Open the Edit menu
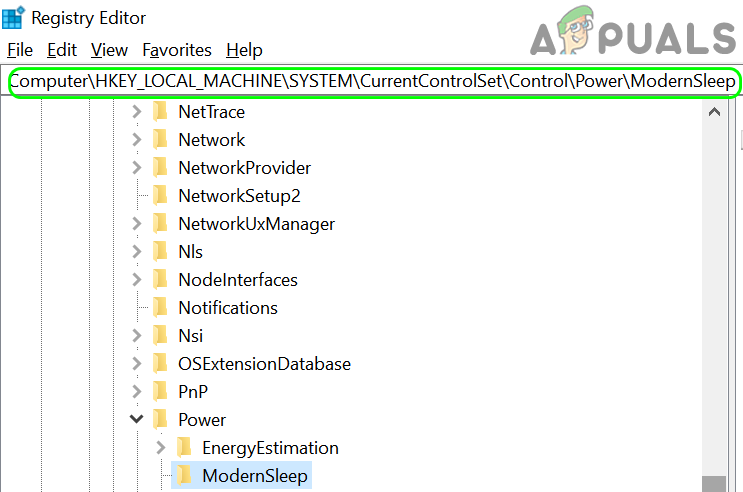Screen dimensions: 743x492 pos(62,50)
